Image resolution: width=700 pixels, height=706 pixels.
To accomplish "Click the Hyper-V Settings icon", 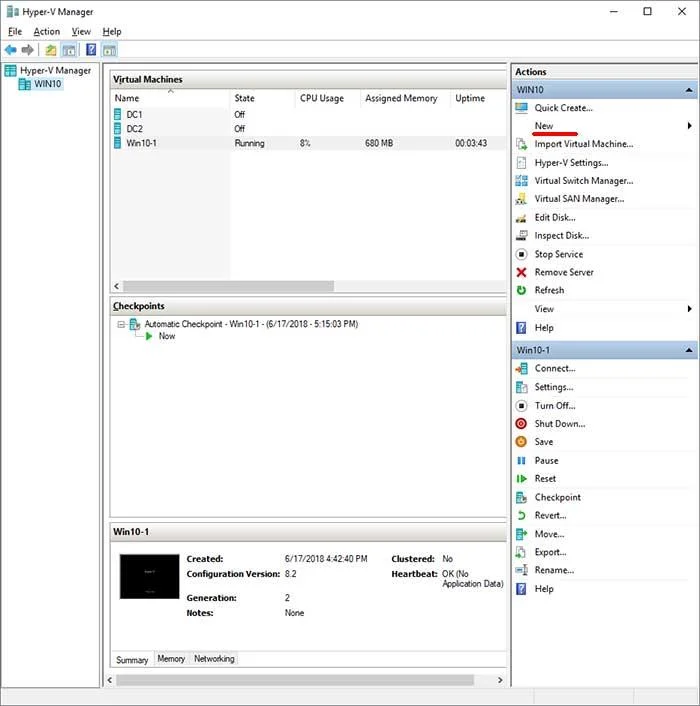I will 521,163.
